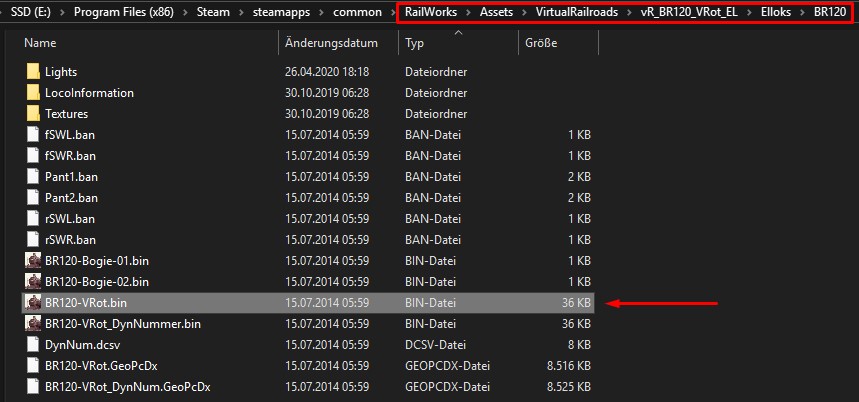
Task: Expand chevron after steamapps breadcrumb
Action: (x=322, y=13)
